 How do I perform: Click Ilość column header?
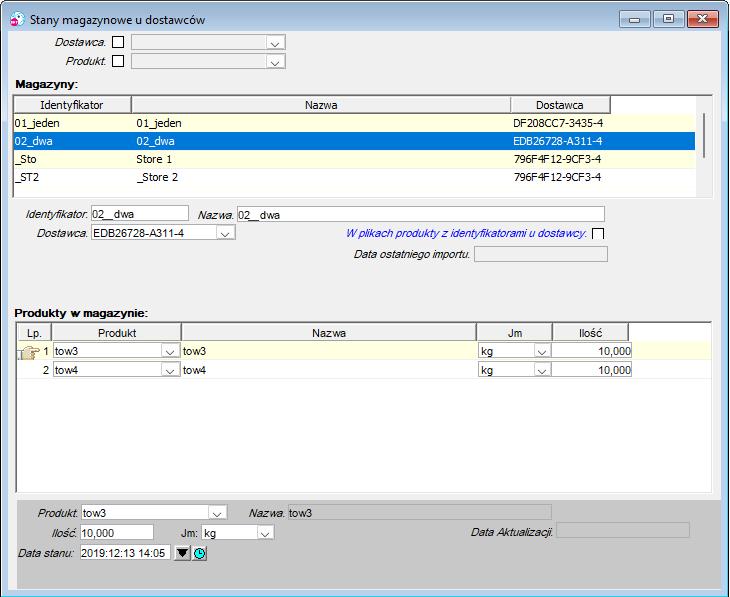(590, 333)
